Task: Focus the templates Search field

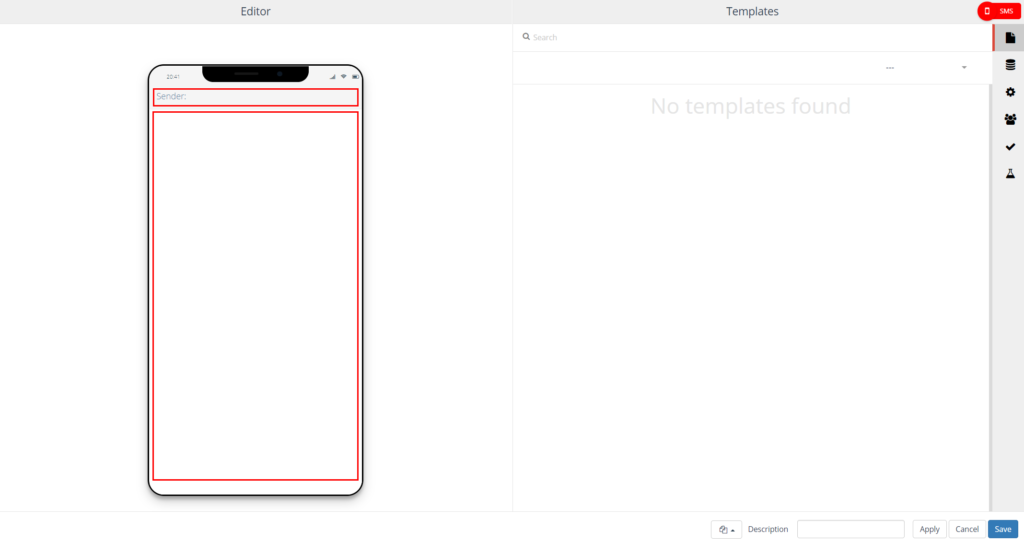Action: pyautogui.click(x=754, y=37)
